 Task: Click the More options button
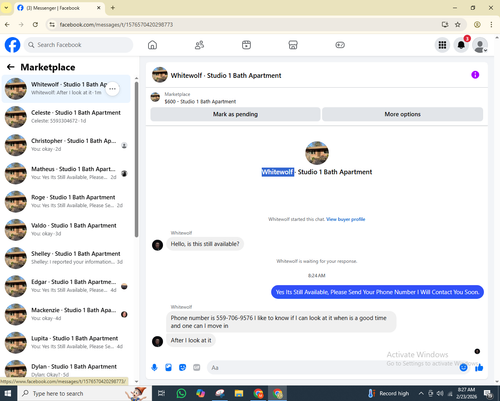point(402,114)
